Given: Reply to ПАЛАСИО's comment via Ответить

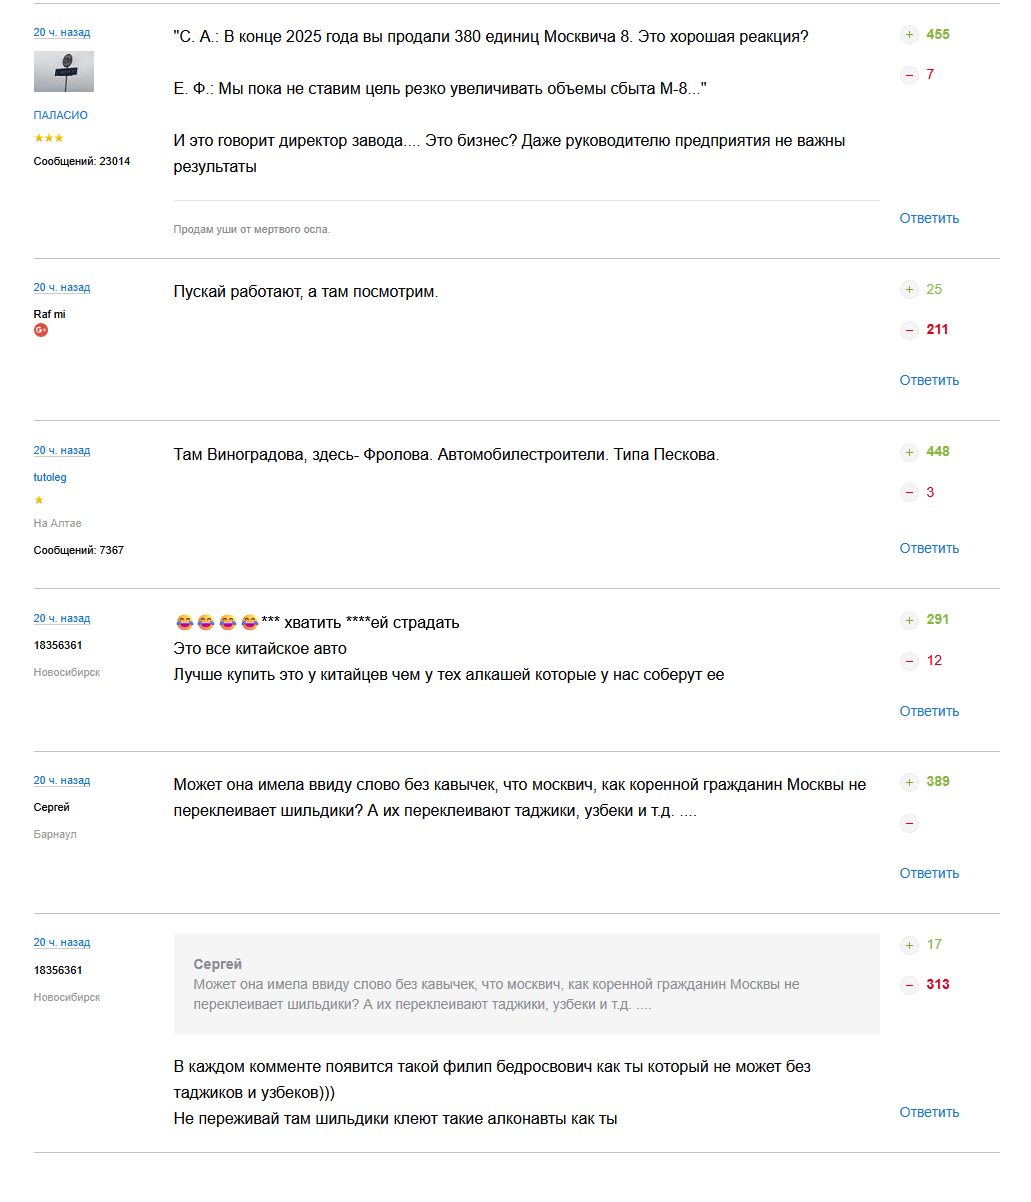Looking at the screenshot, I should coord(929,218).
